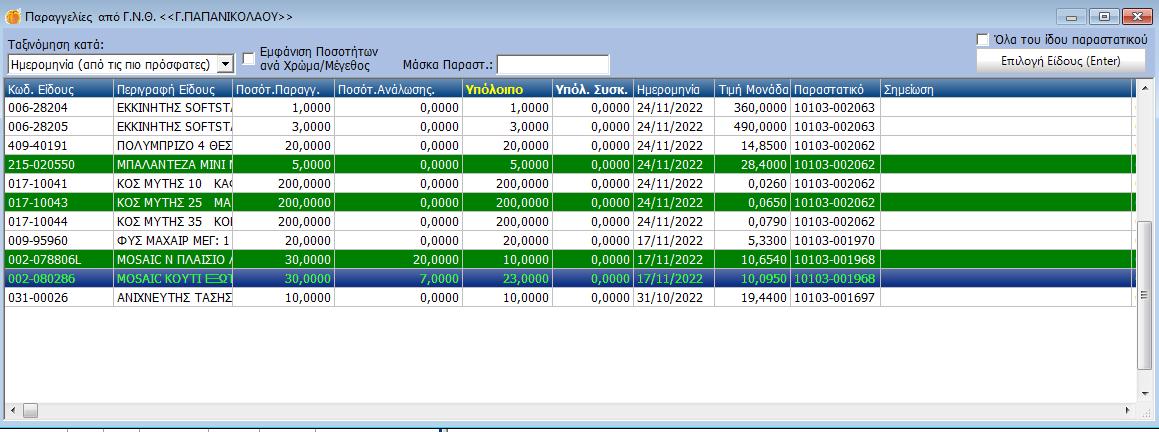Click unit price 28,4000
The image size is (1159, 432).
tap(764, 164)
